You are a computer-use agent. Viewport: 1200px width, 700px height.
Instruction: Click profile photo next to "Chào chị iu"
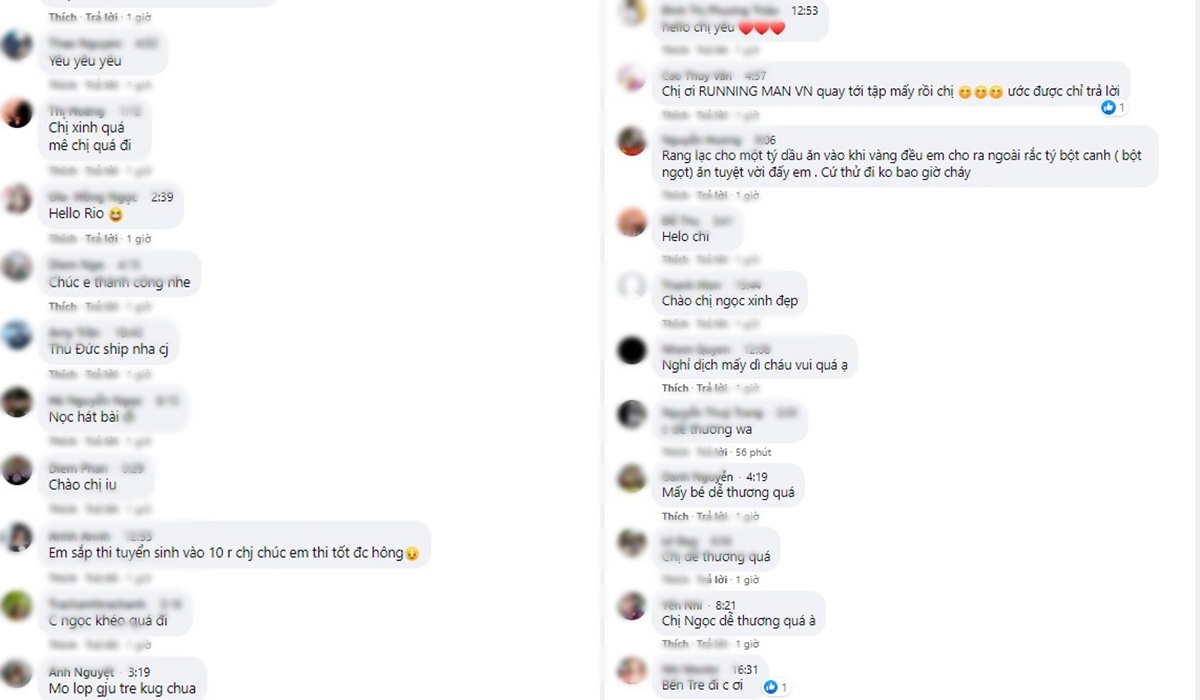17,469
